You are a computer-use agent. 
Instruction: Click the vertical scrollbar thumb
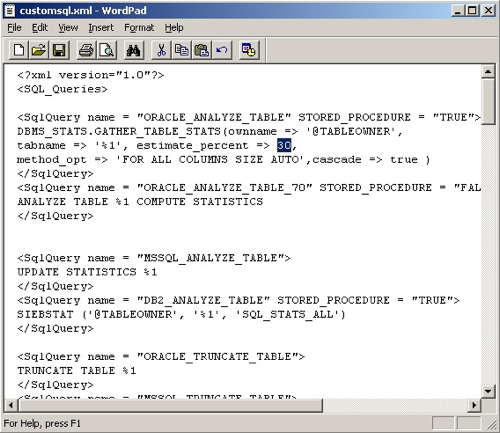tap(488, 102)
